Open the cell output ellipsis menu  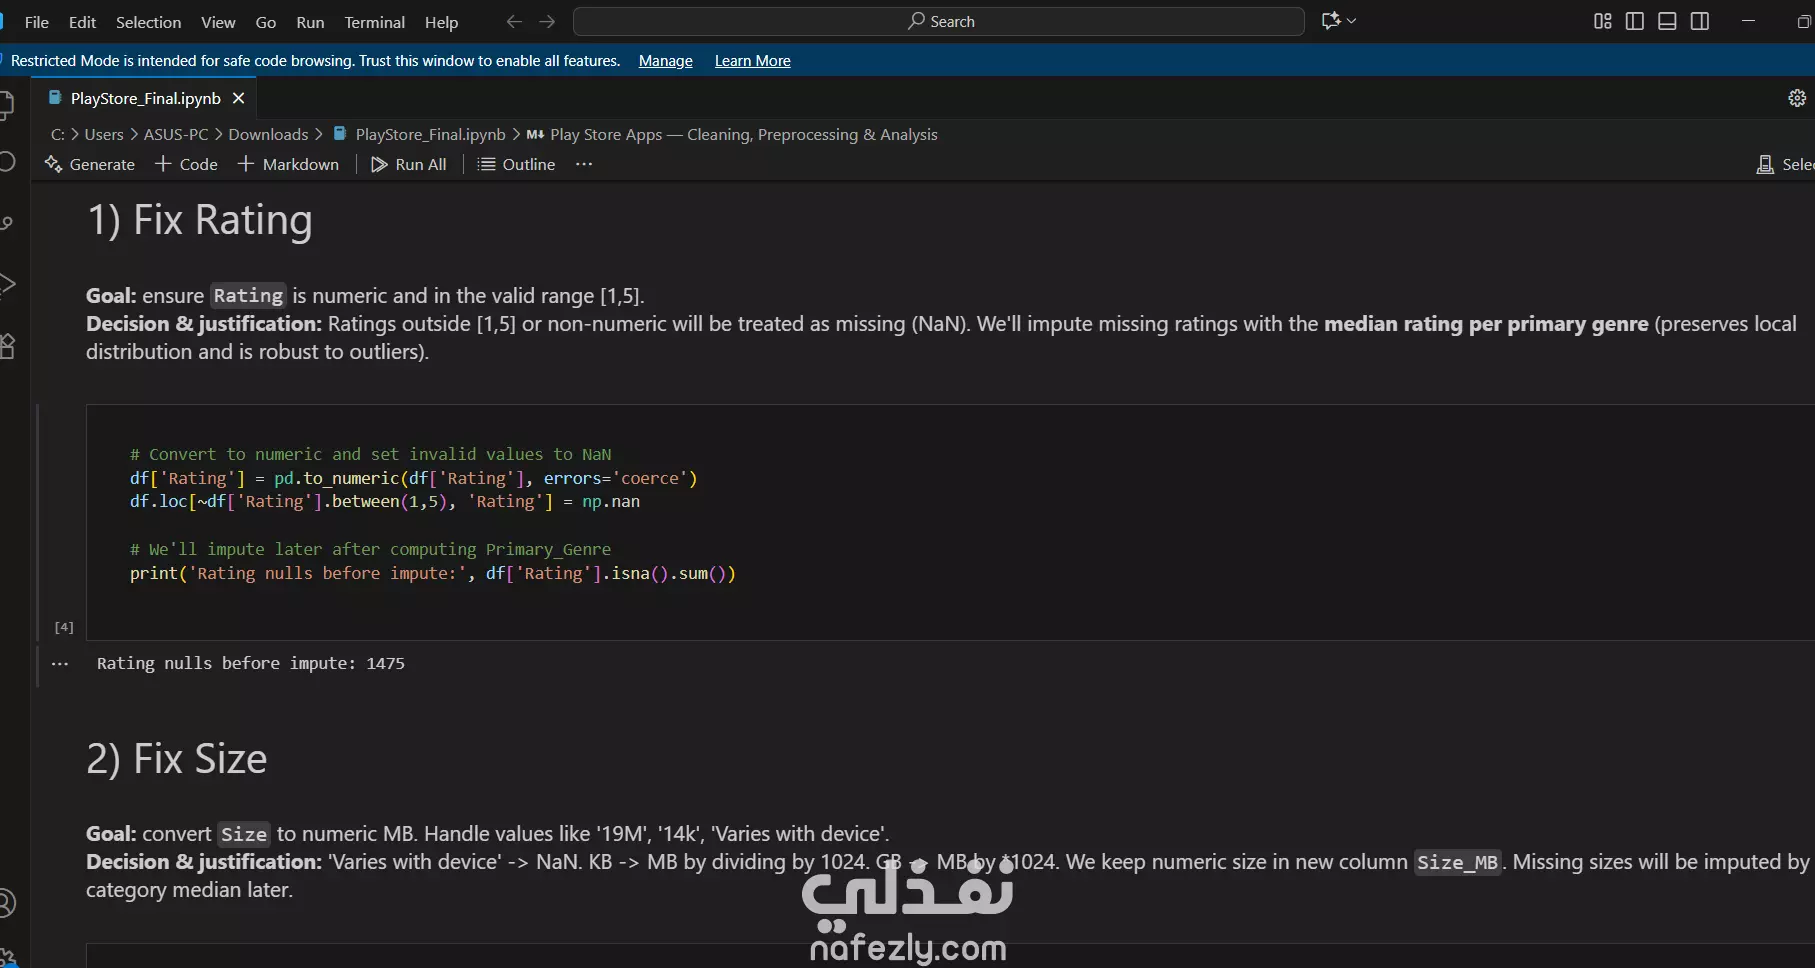pyautogui.click(x=60, y=664)
